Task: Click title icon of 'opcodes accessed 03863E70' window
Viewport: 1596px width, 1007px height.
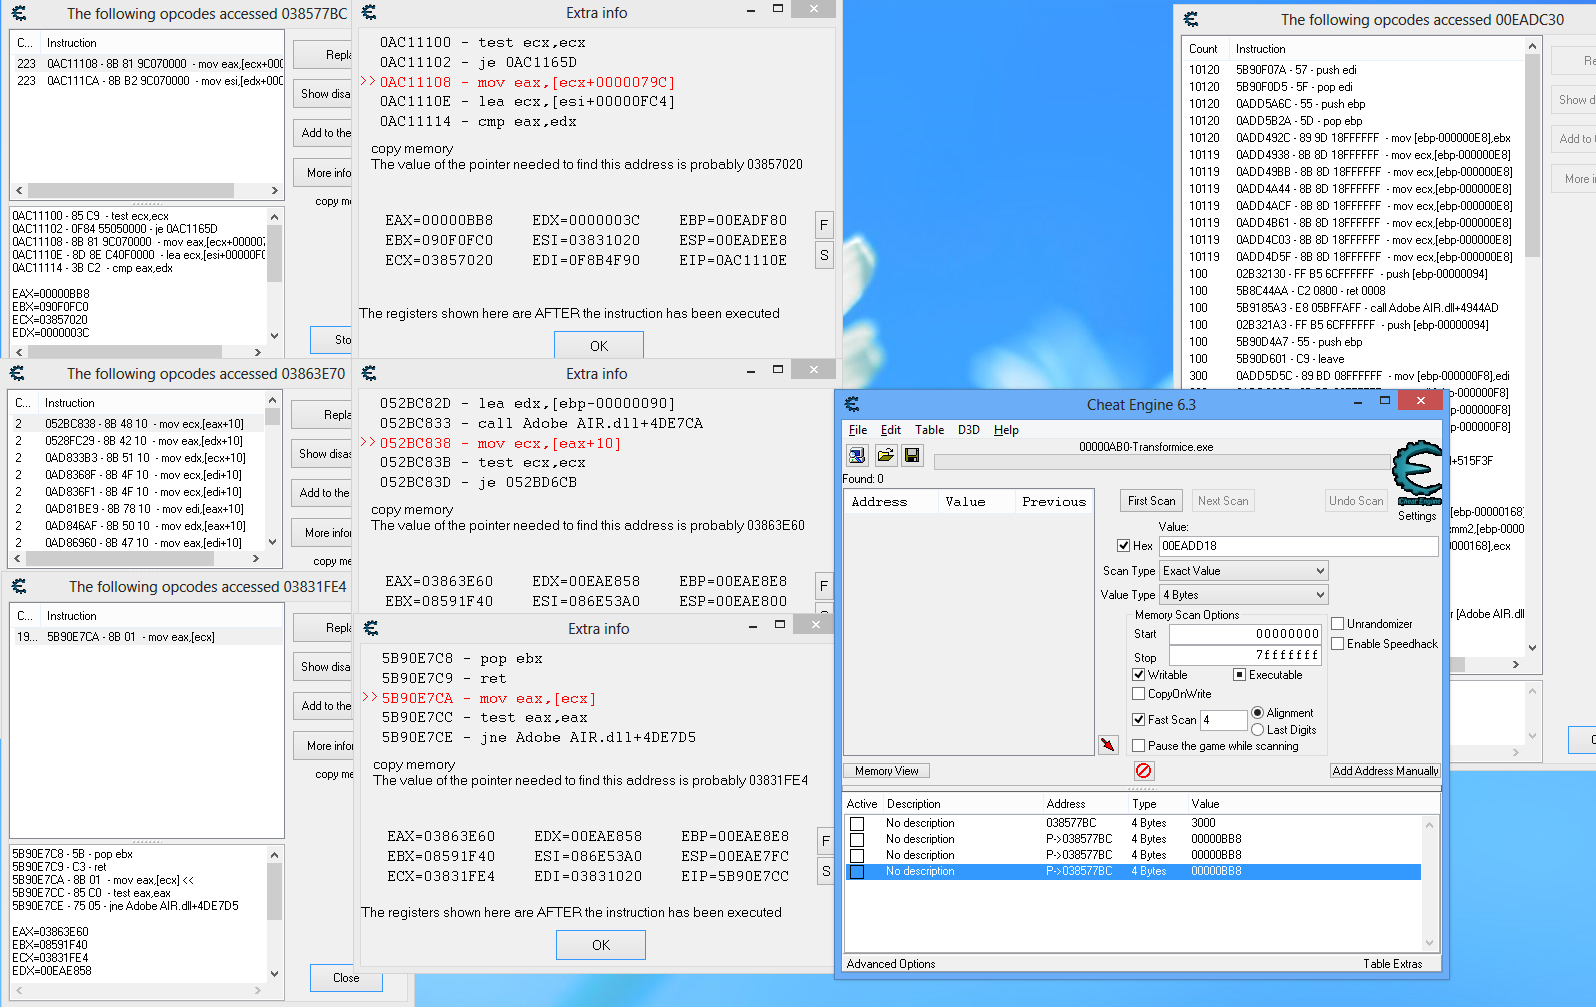Action: pyautogui.click(x=17, y=373)
